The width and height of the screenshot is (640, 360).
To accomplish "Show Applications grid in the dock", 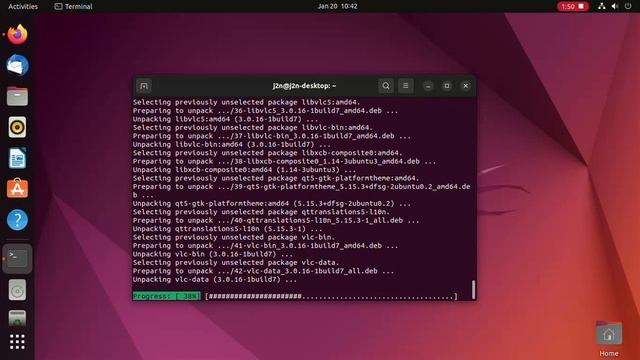I will [x=17, y=342].
